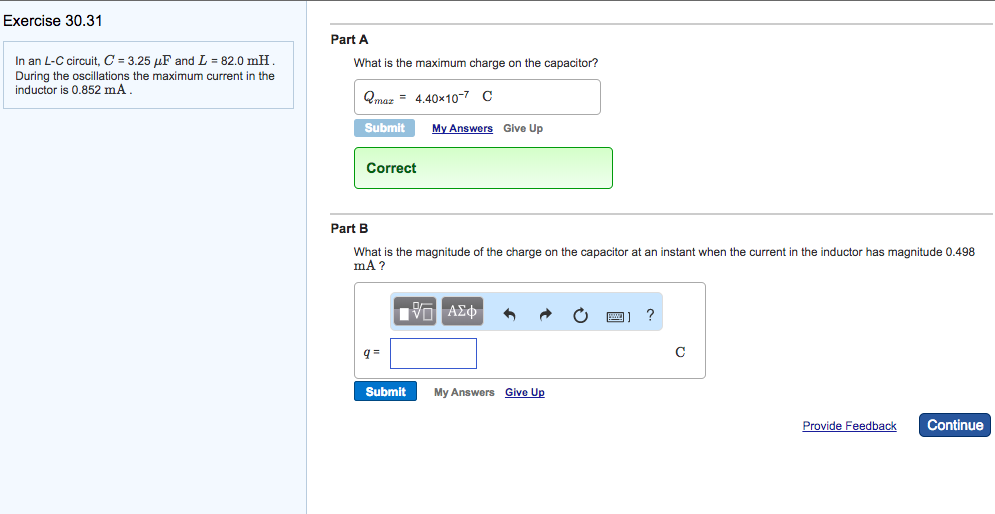The height and width of the screenshot is (514, 995).
Task: Click the L-C circuit problem statement box
Action: point(148,75)
